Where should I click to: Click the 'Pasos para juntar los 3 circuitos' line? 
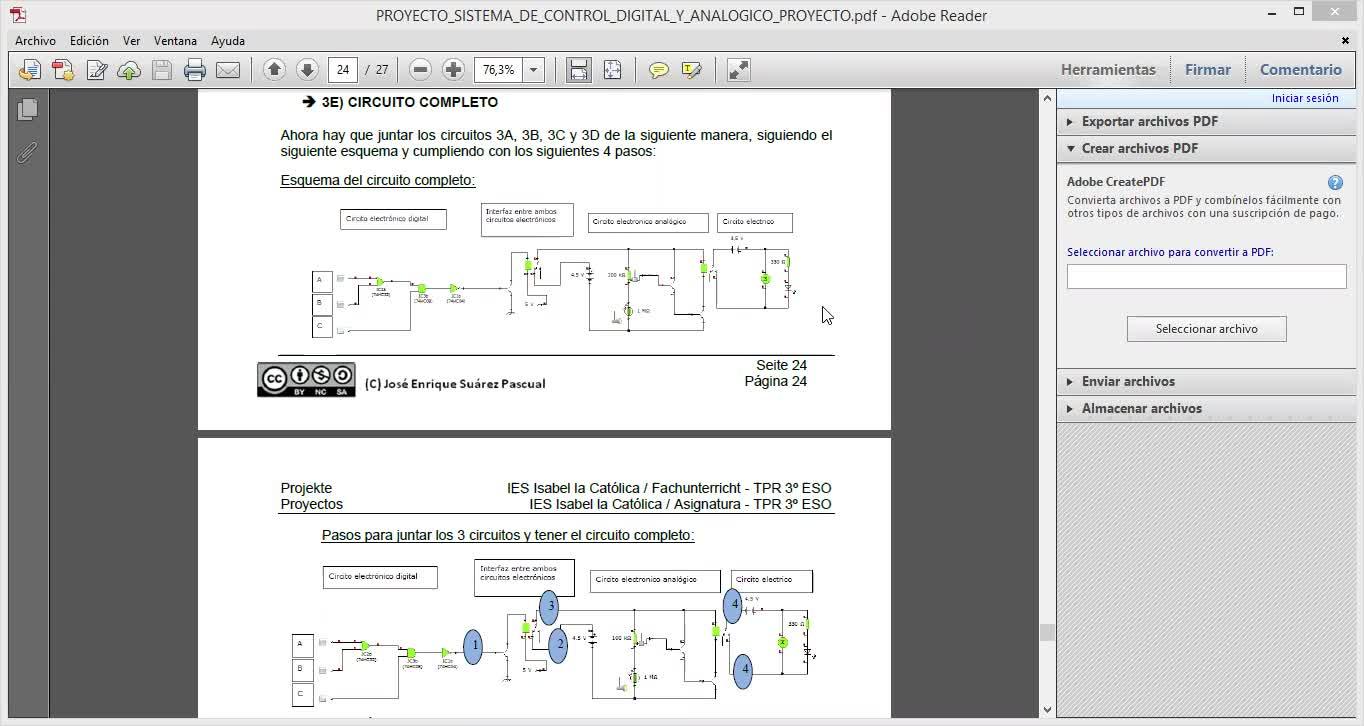point(508,535)
